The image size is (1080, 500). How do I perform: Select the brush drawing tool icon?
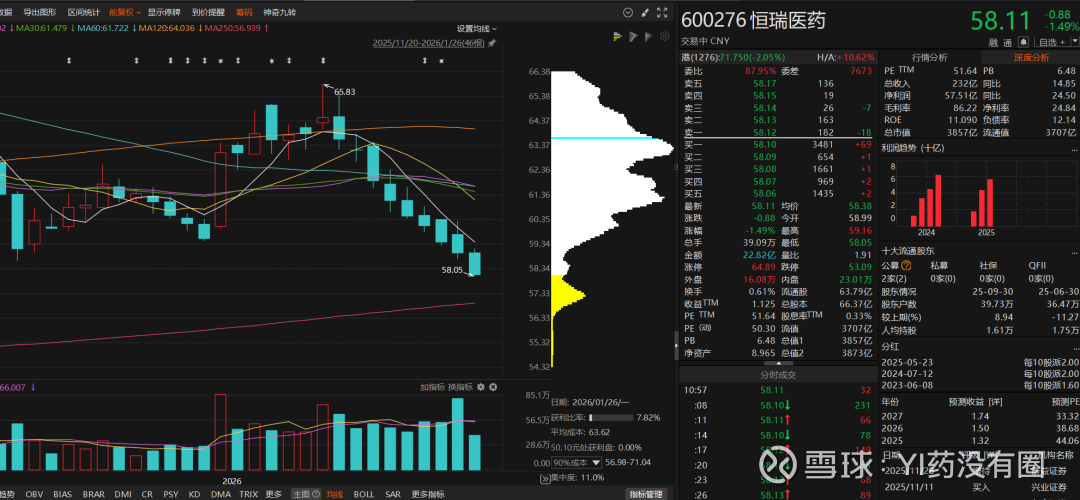pos(645,12)
